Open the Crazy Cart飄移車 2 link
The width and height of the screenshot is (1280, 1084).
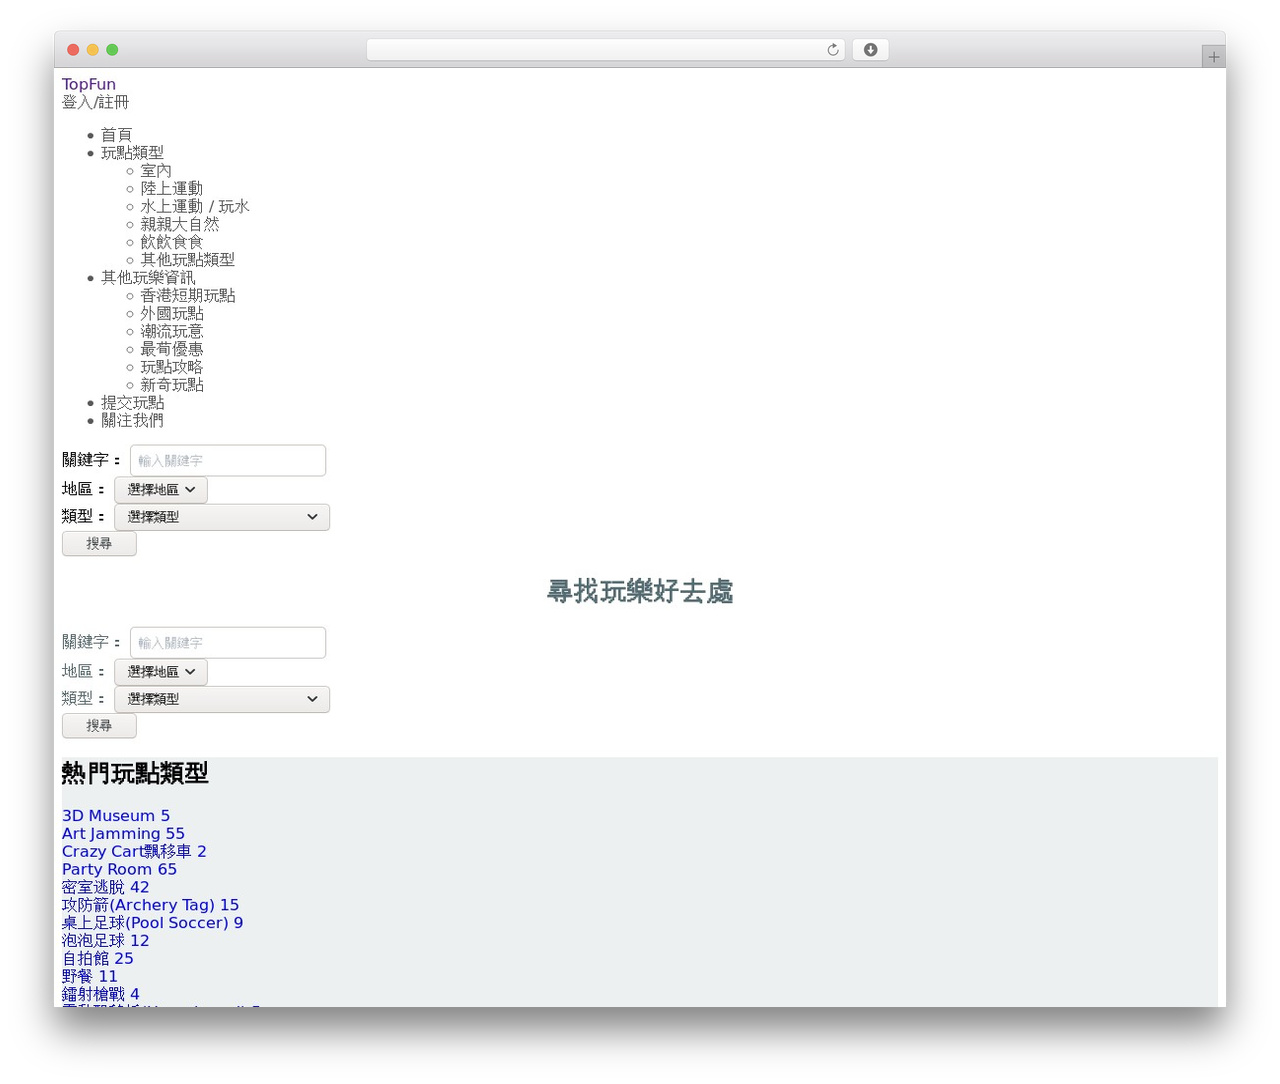coord(134,852)
